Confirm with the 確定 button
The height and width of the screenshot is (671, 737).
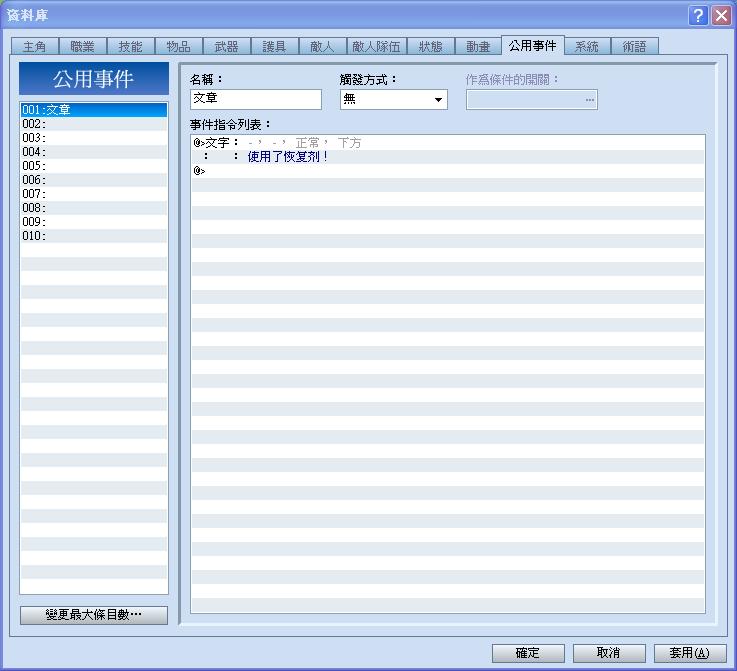528,653
